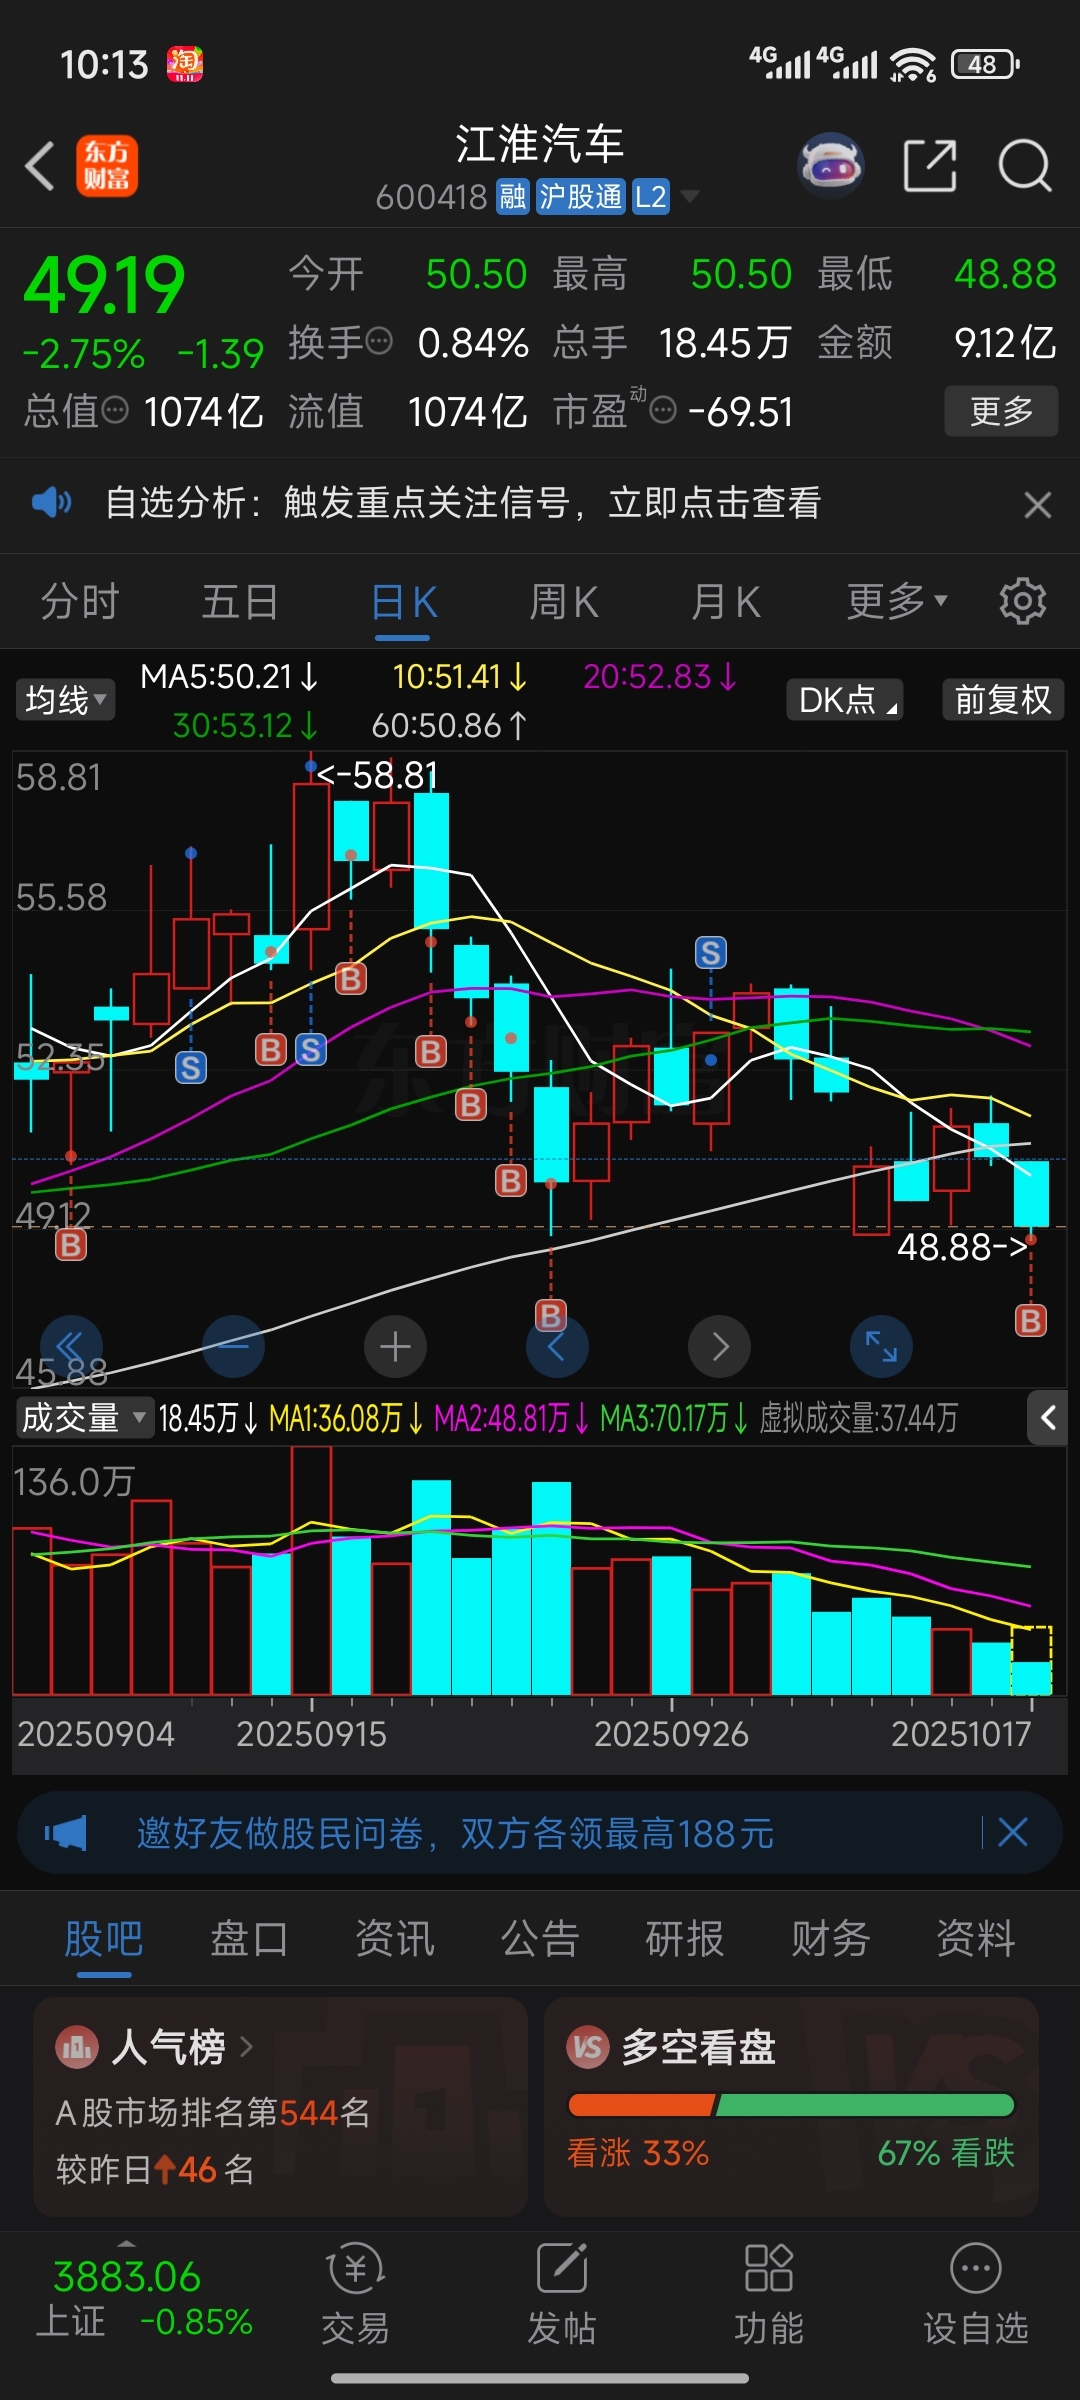The height and width of the screenshot is (2400, 1080).
Task: Tap the share export icon
Action: click(930, 165)
